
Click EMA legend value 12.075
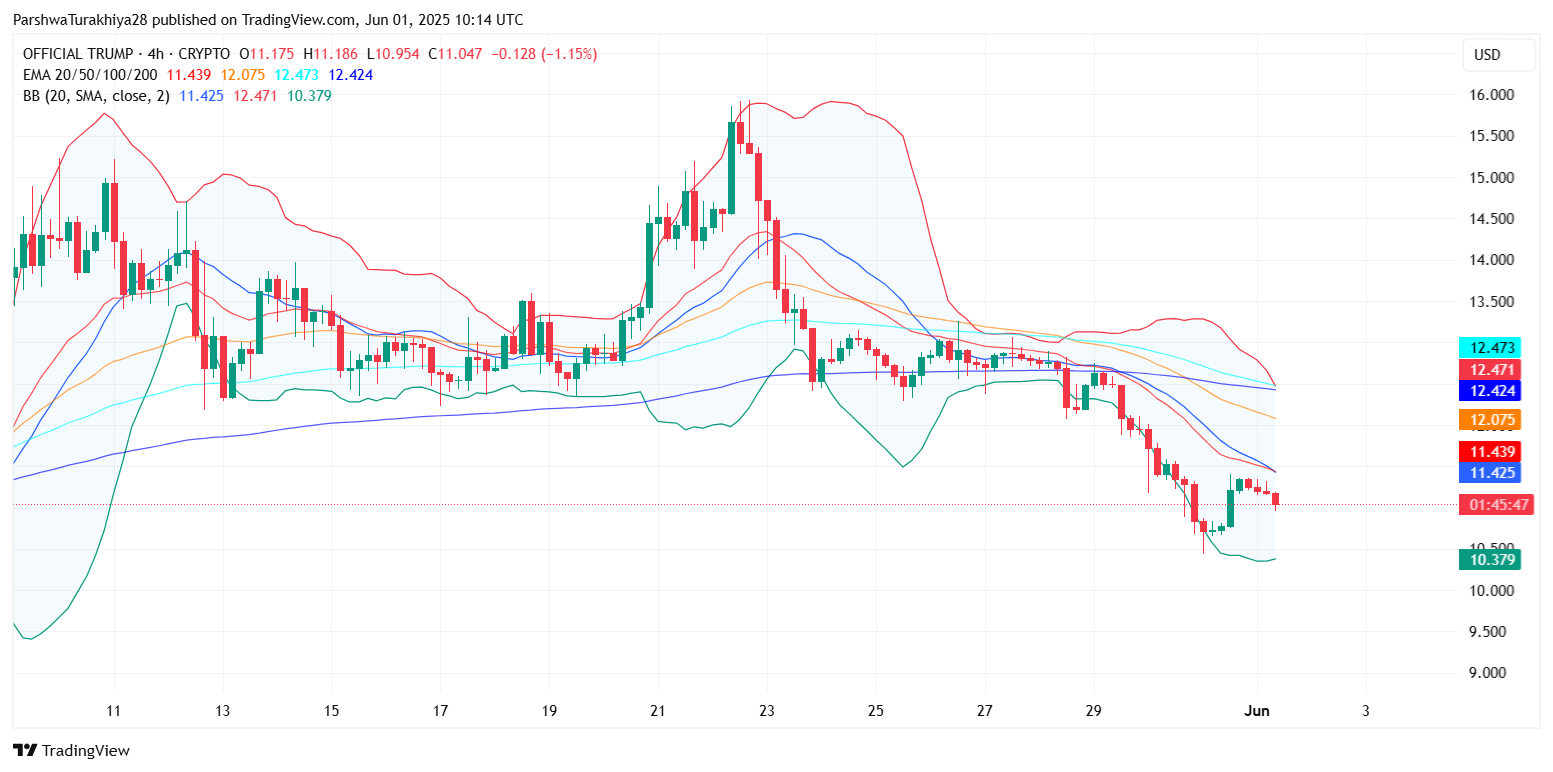(x=243, y=75)
